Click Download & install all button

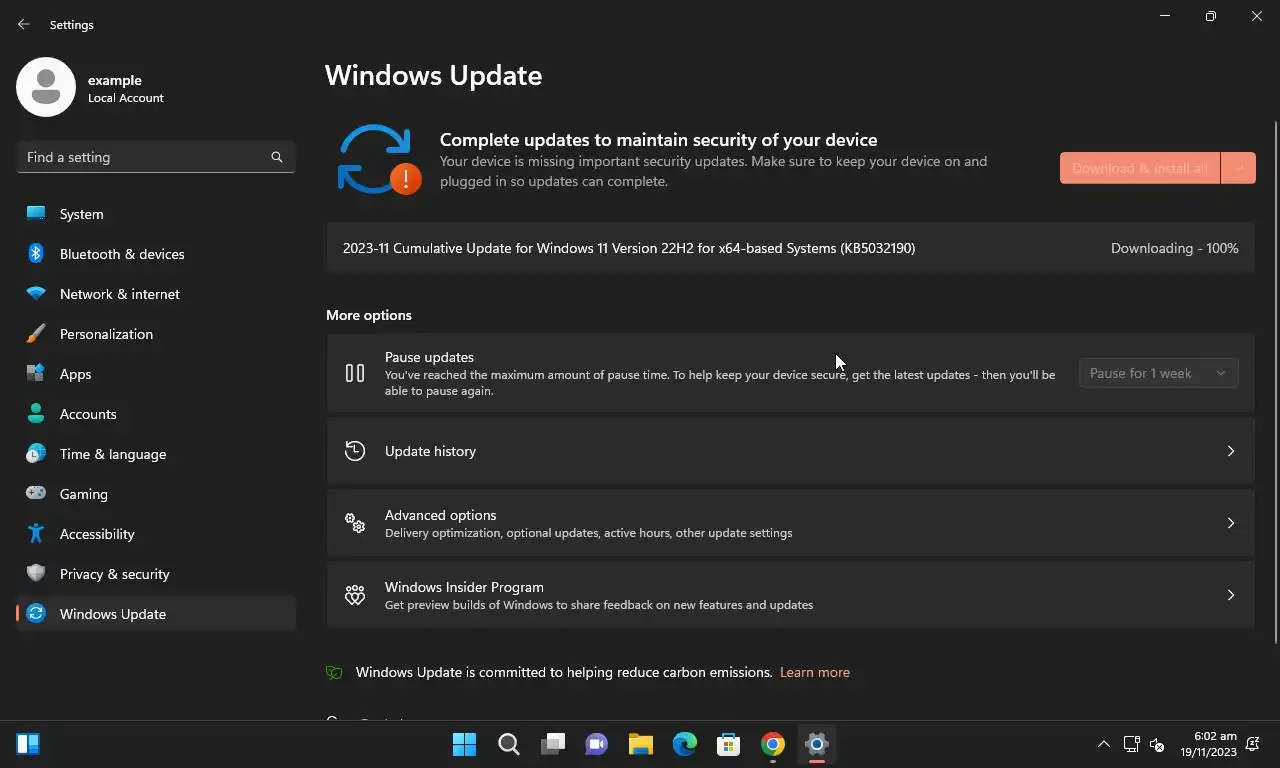[1140, 168]
